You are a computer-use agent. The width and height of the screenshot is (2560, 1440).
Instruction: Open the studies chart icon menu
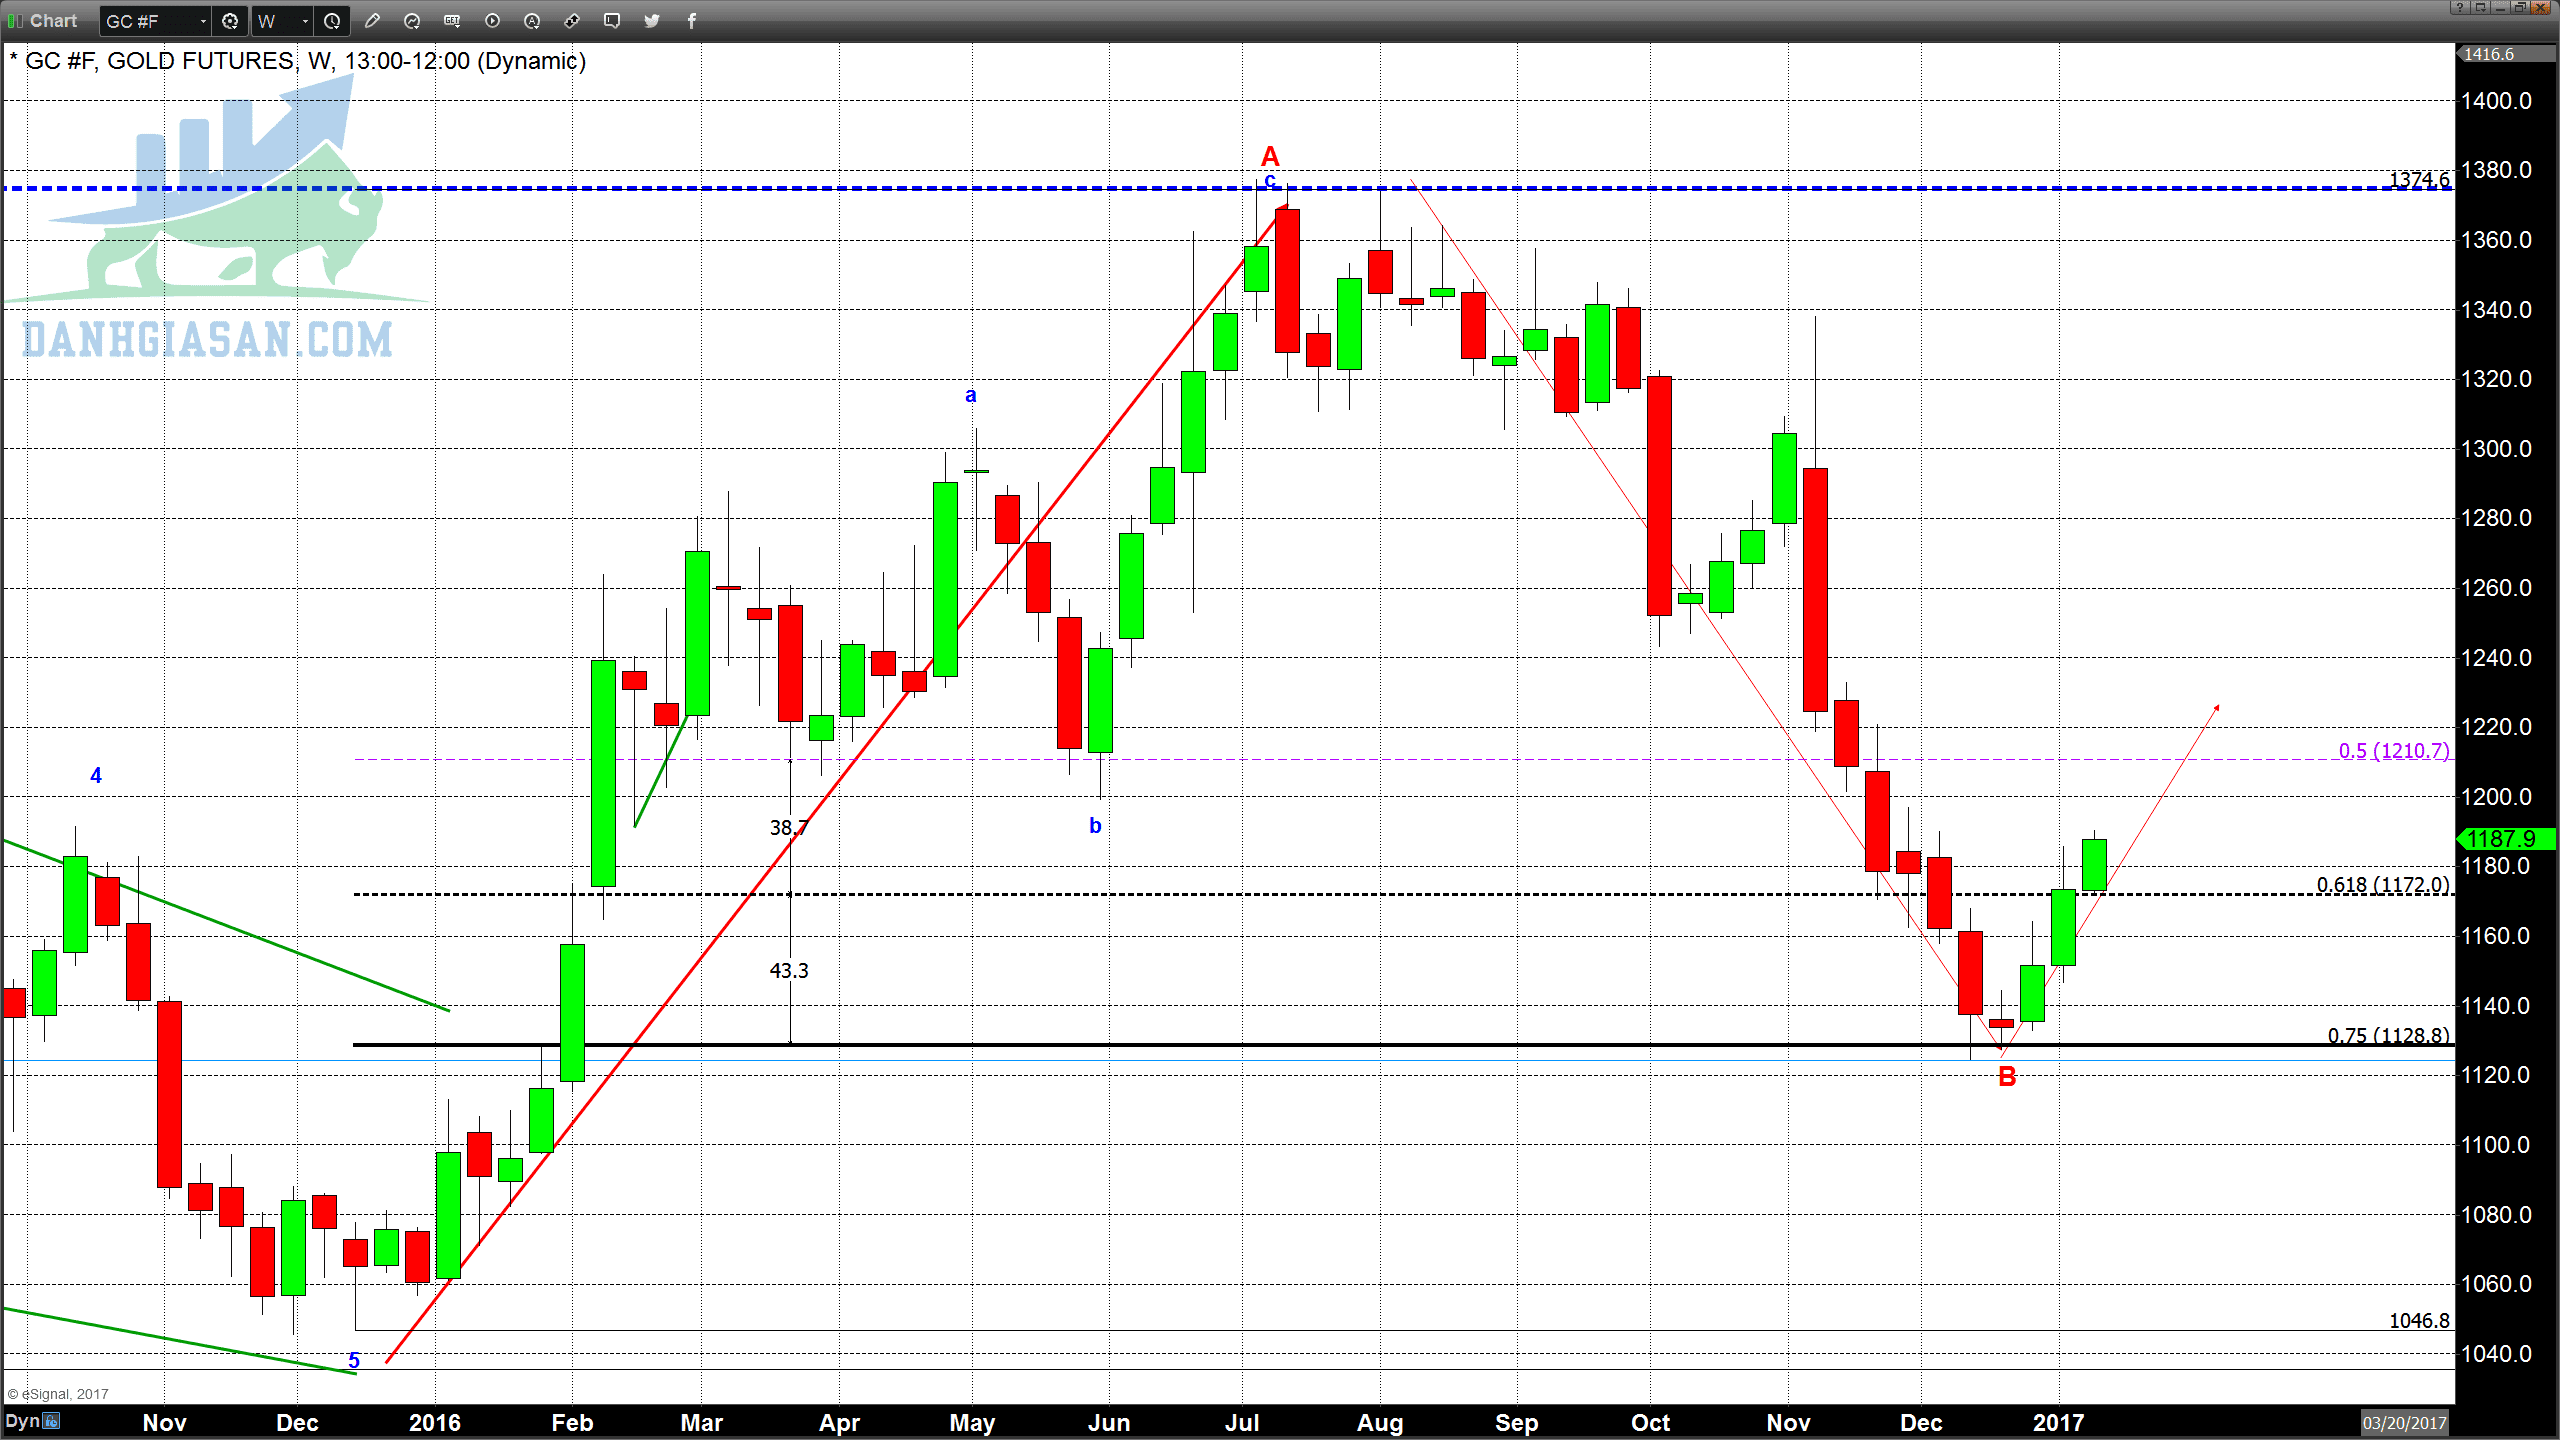pos(412,21)
